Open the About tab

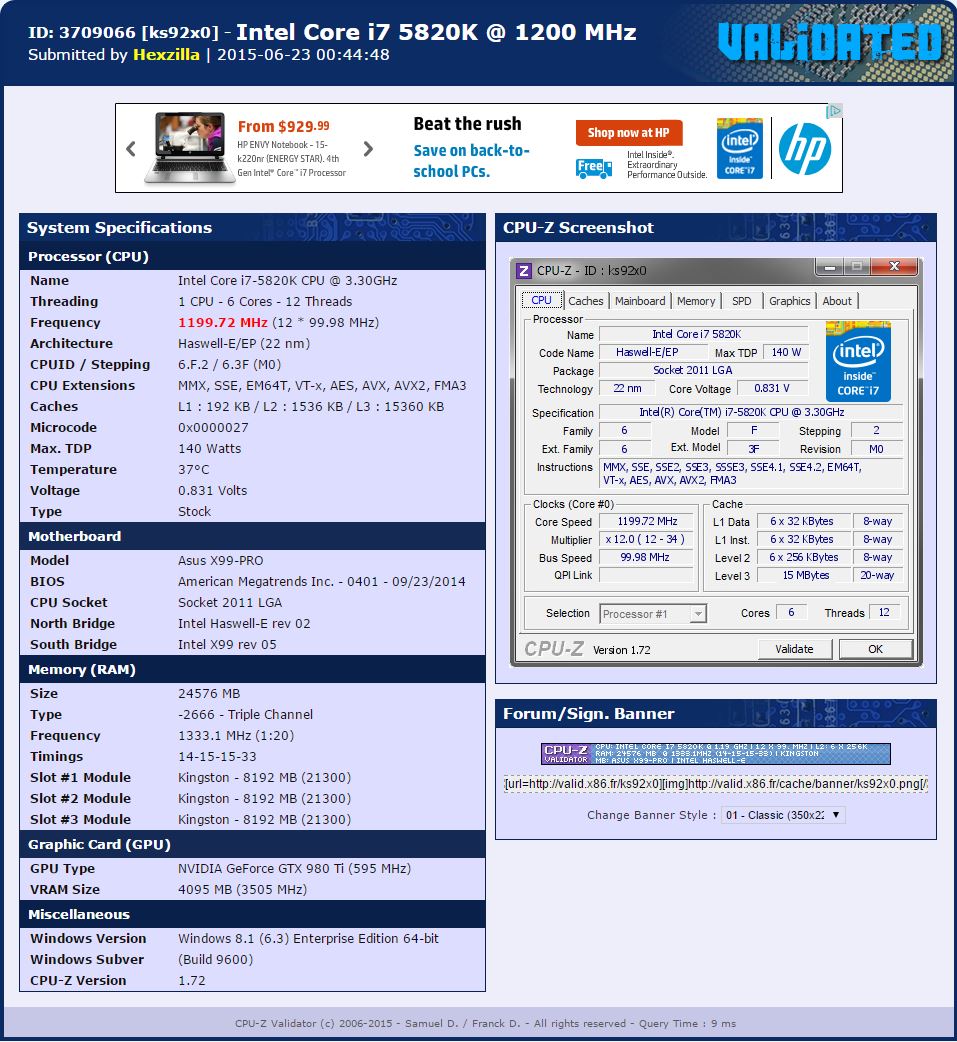click(x=837, y=301)
